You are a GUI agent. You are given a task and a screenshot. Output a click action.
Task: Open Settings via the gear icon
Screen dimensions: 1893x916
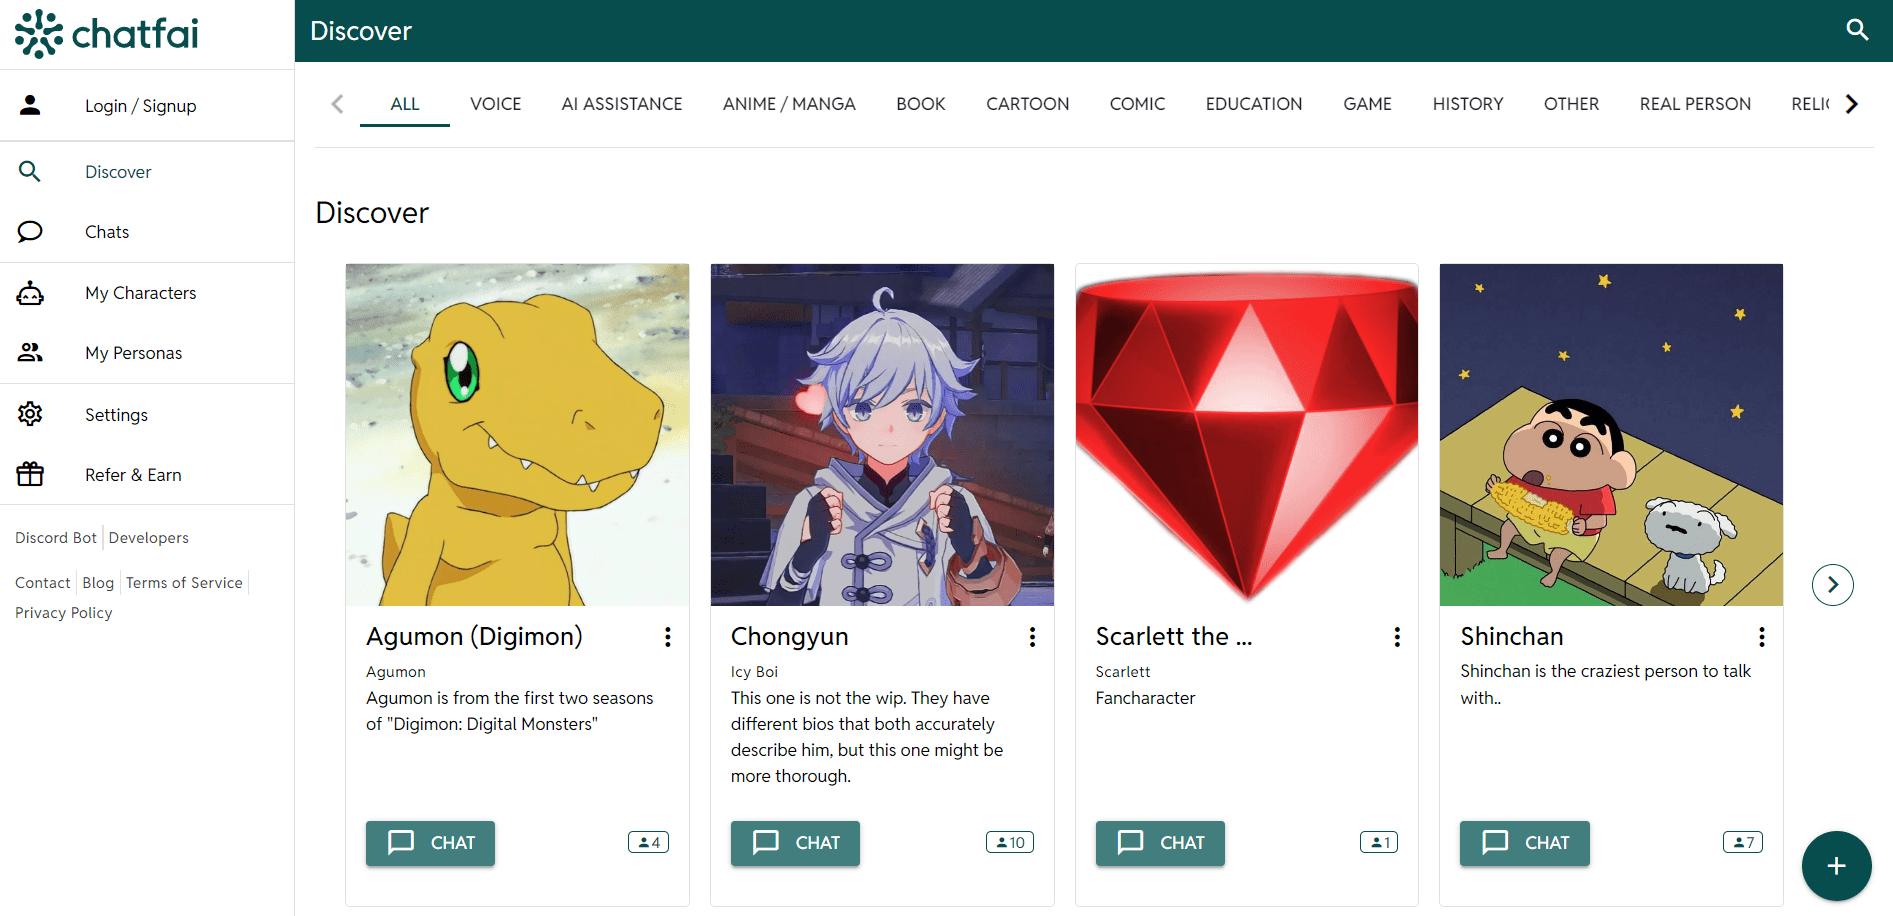coord(30,414)
